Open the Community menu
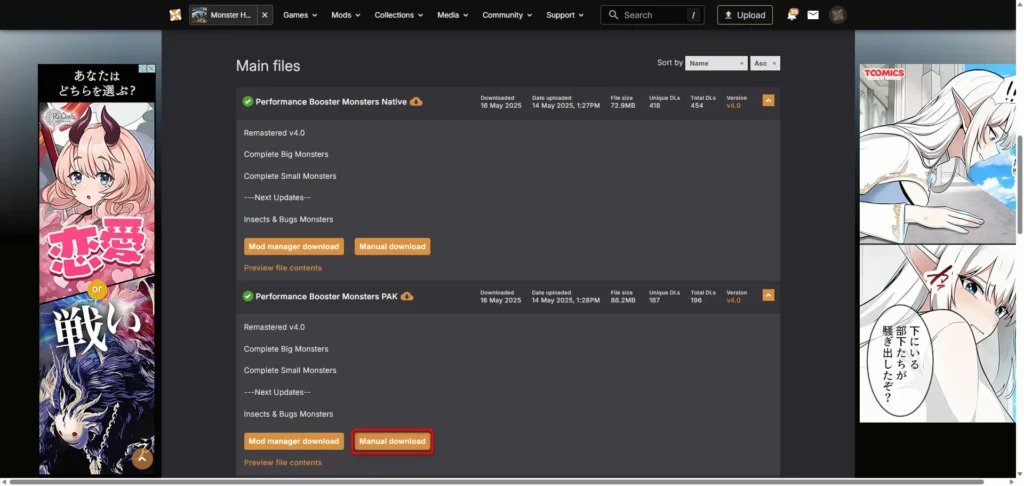 click(507, 15)
